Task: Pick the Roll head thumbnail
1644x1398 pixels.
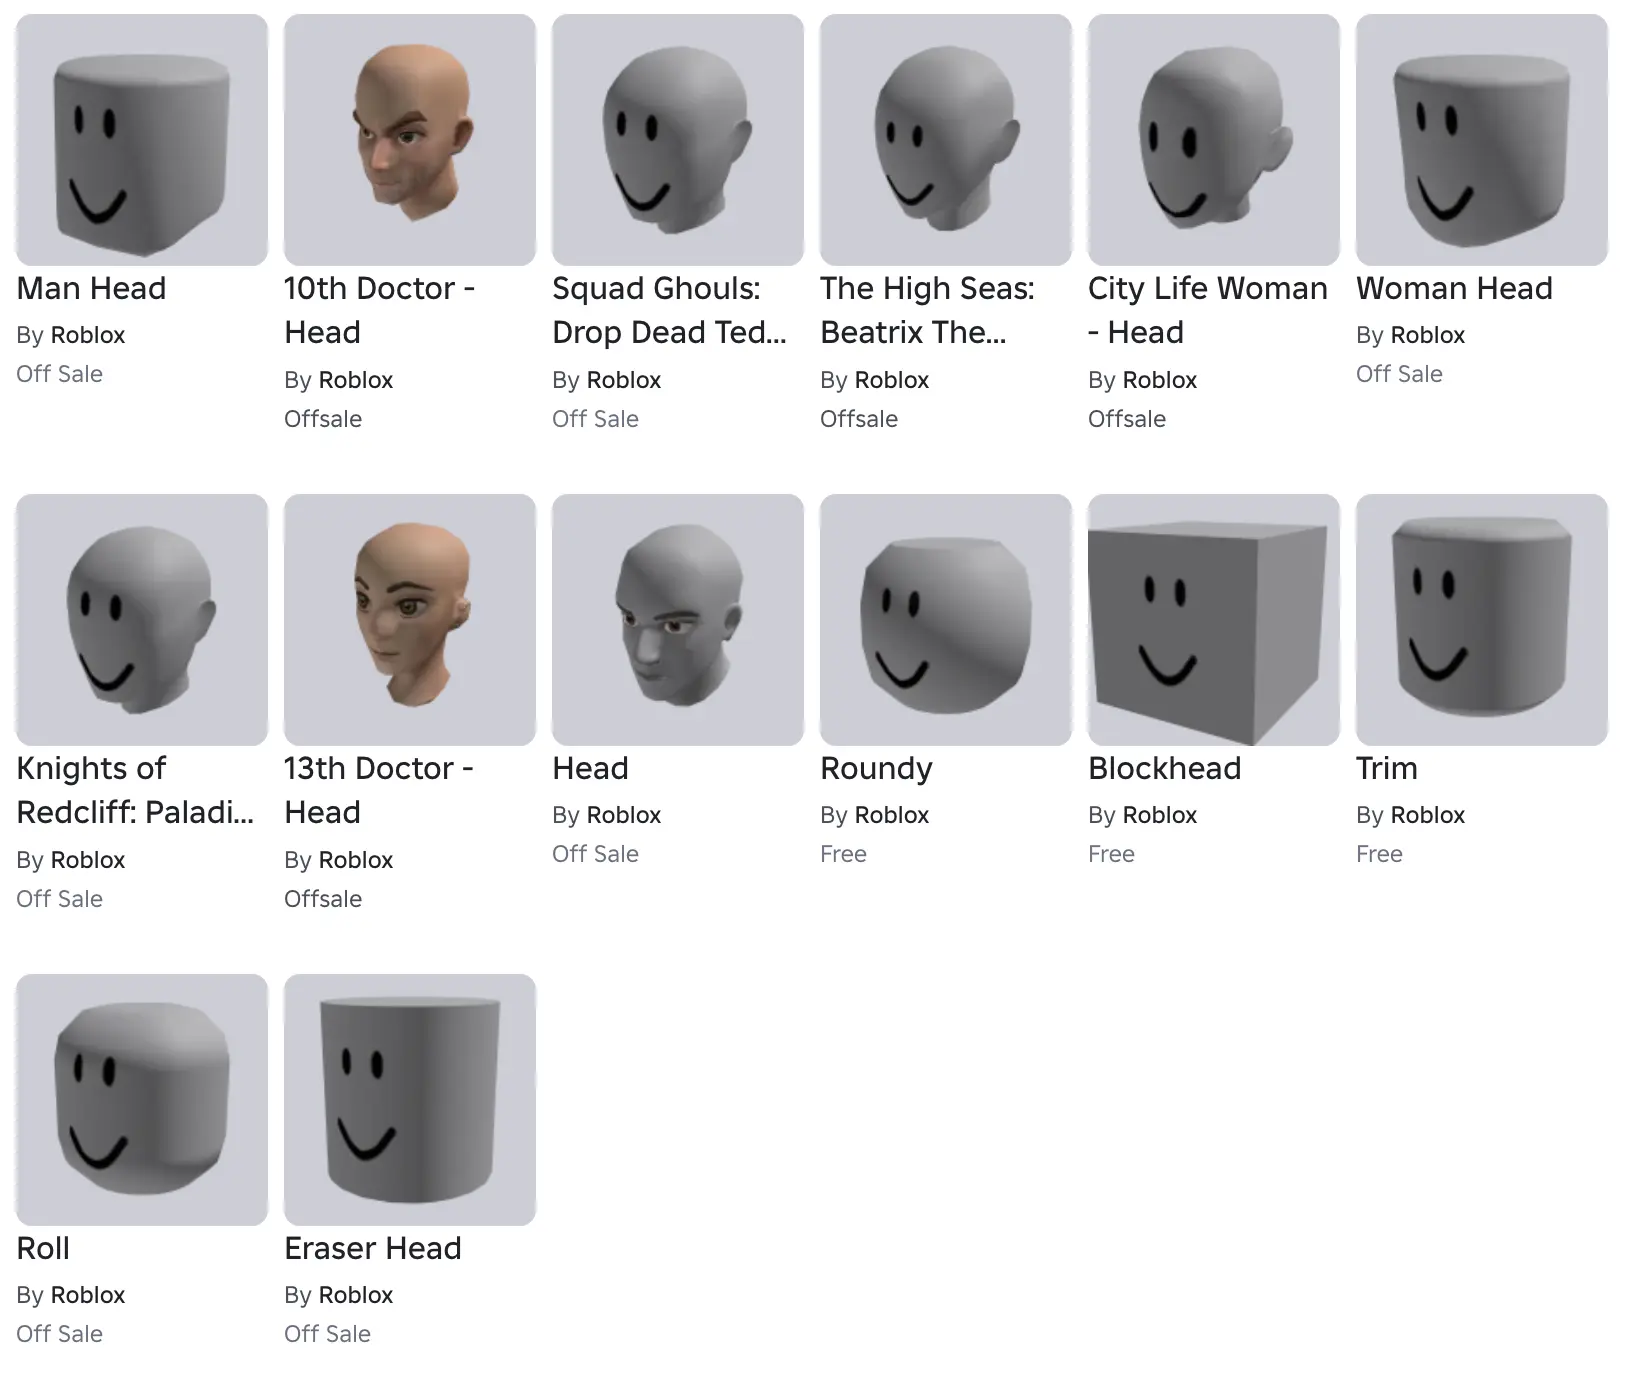Action: [142, 1100]
